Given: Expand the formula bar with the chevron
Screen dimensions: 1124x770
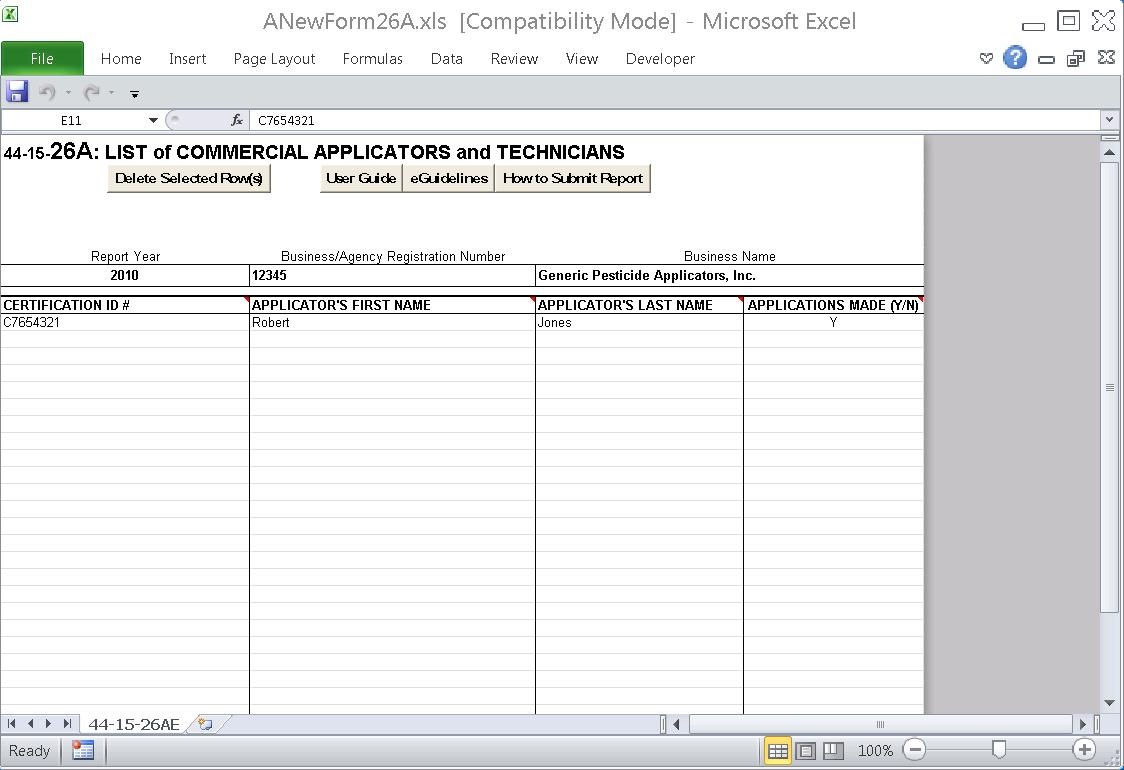Looking at the screenshot, I should click(1110, 120).
